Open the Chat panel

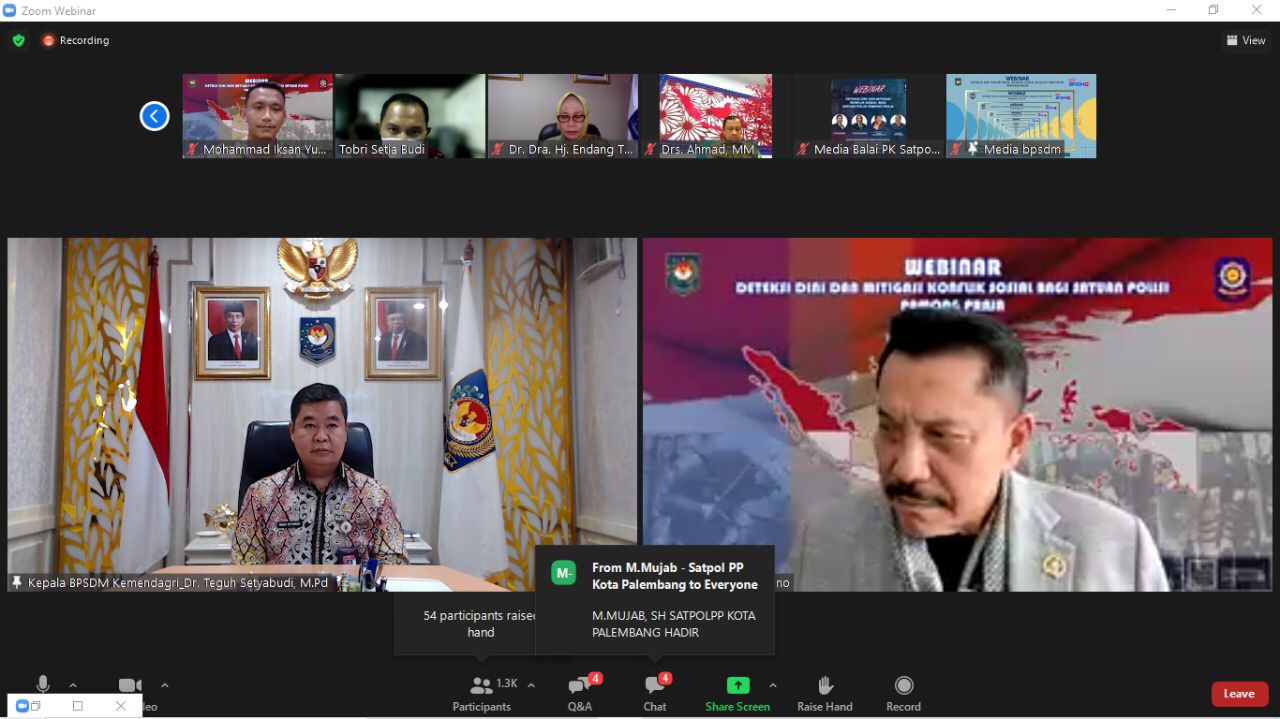655,693
